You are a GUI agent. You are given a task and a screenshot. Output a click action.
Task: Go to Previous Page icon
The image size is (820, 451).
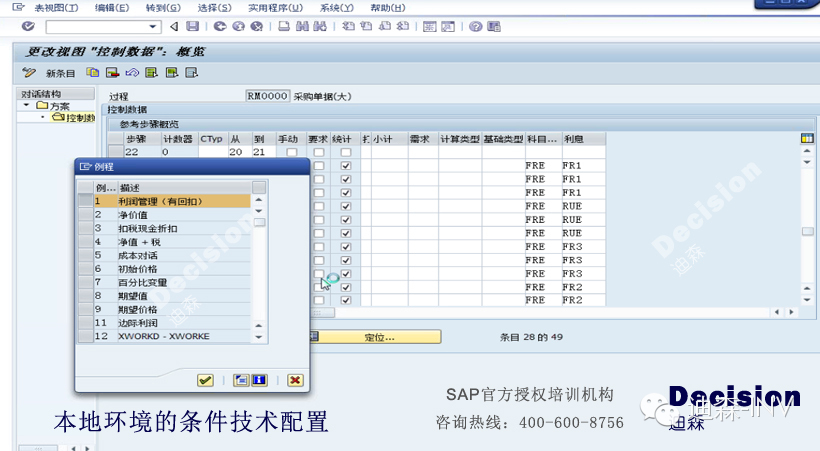tap(367, 26)
